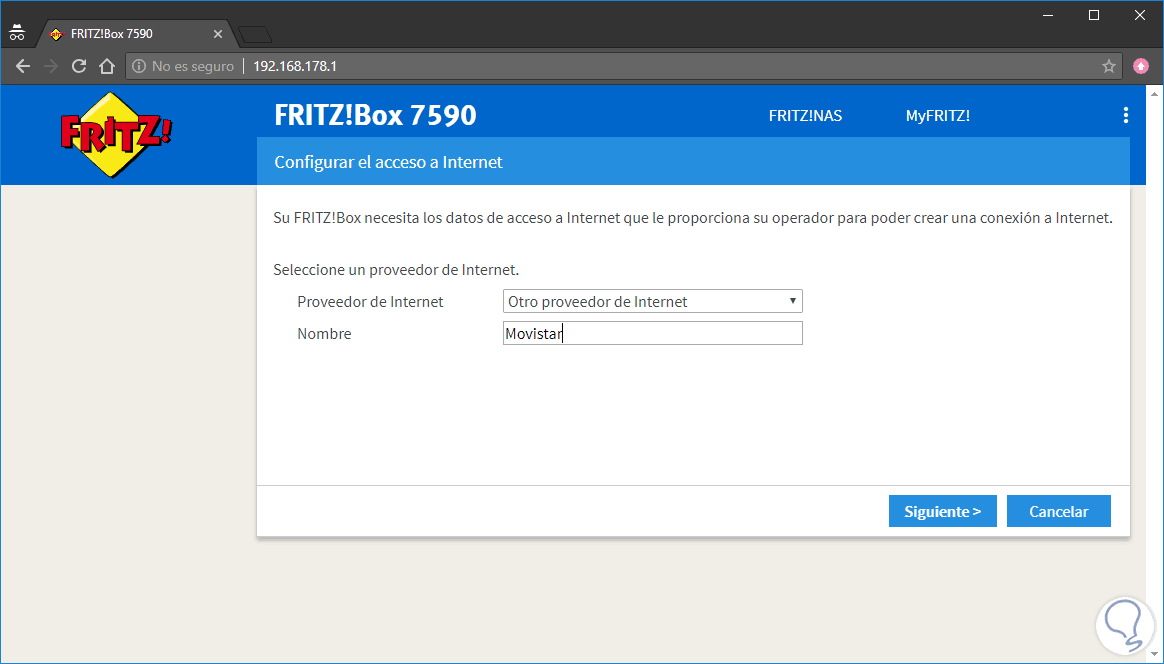
Task: Bookmark this page with star icon
Action: [1108, 66]
